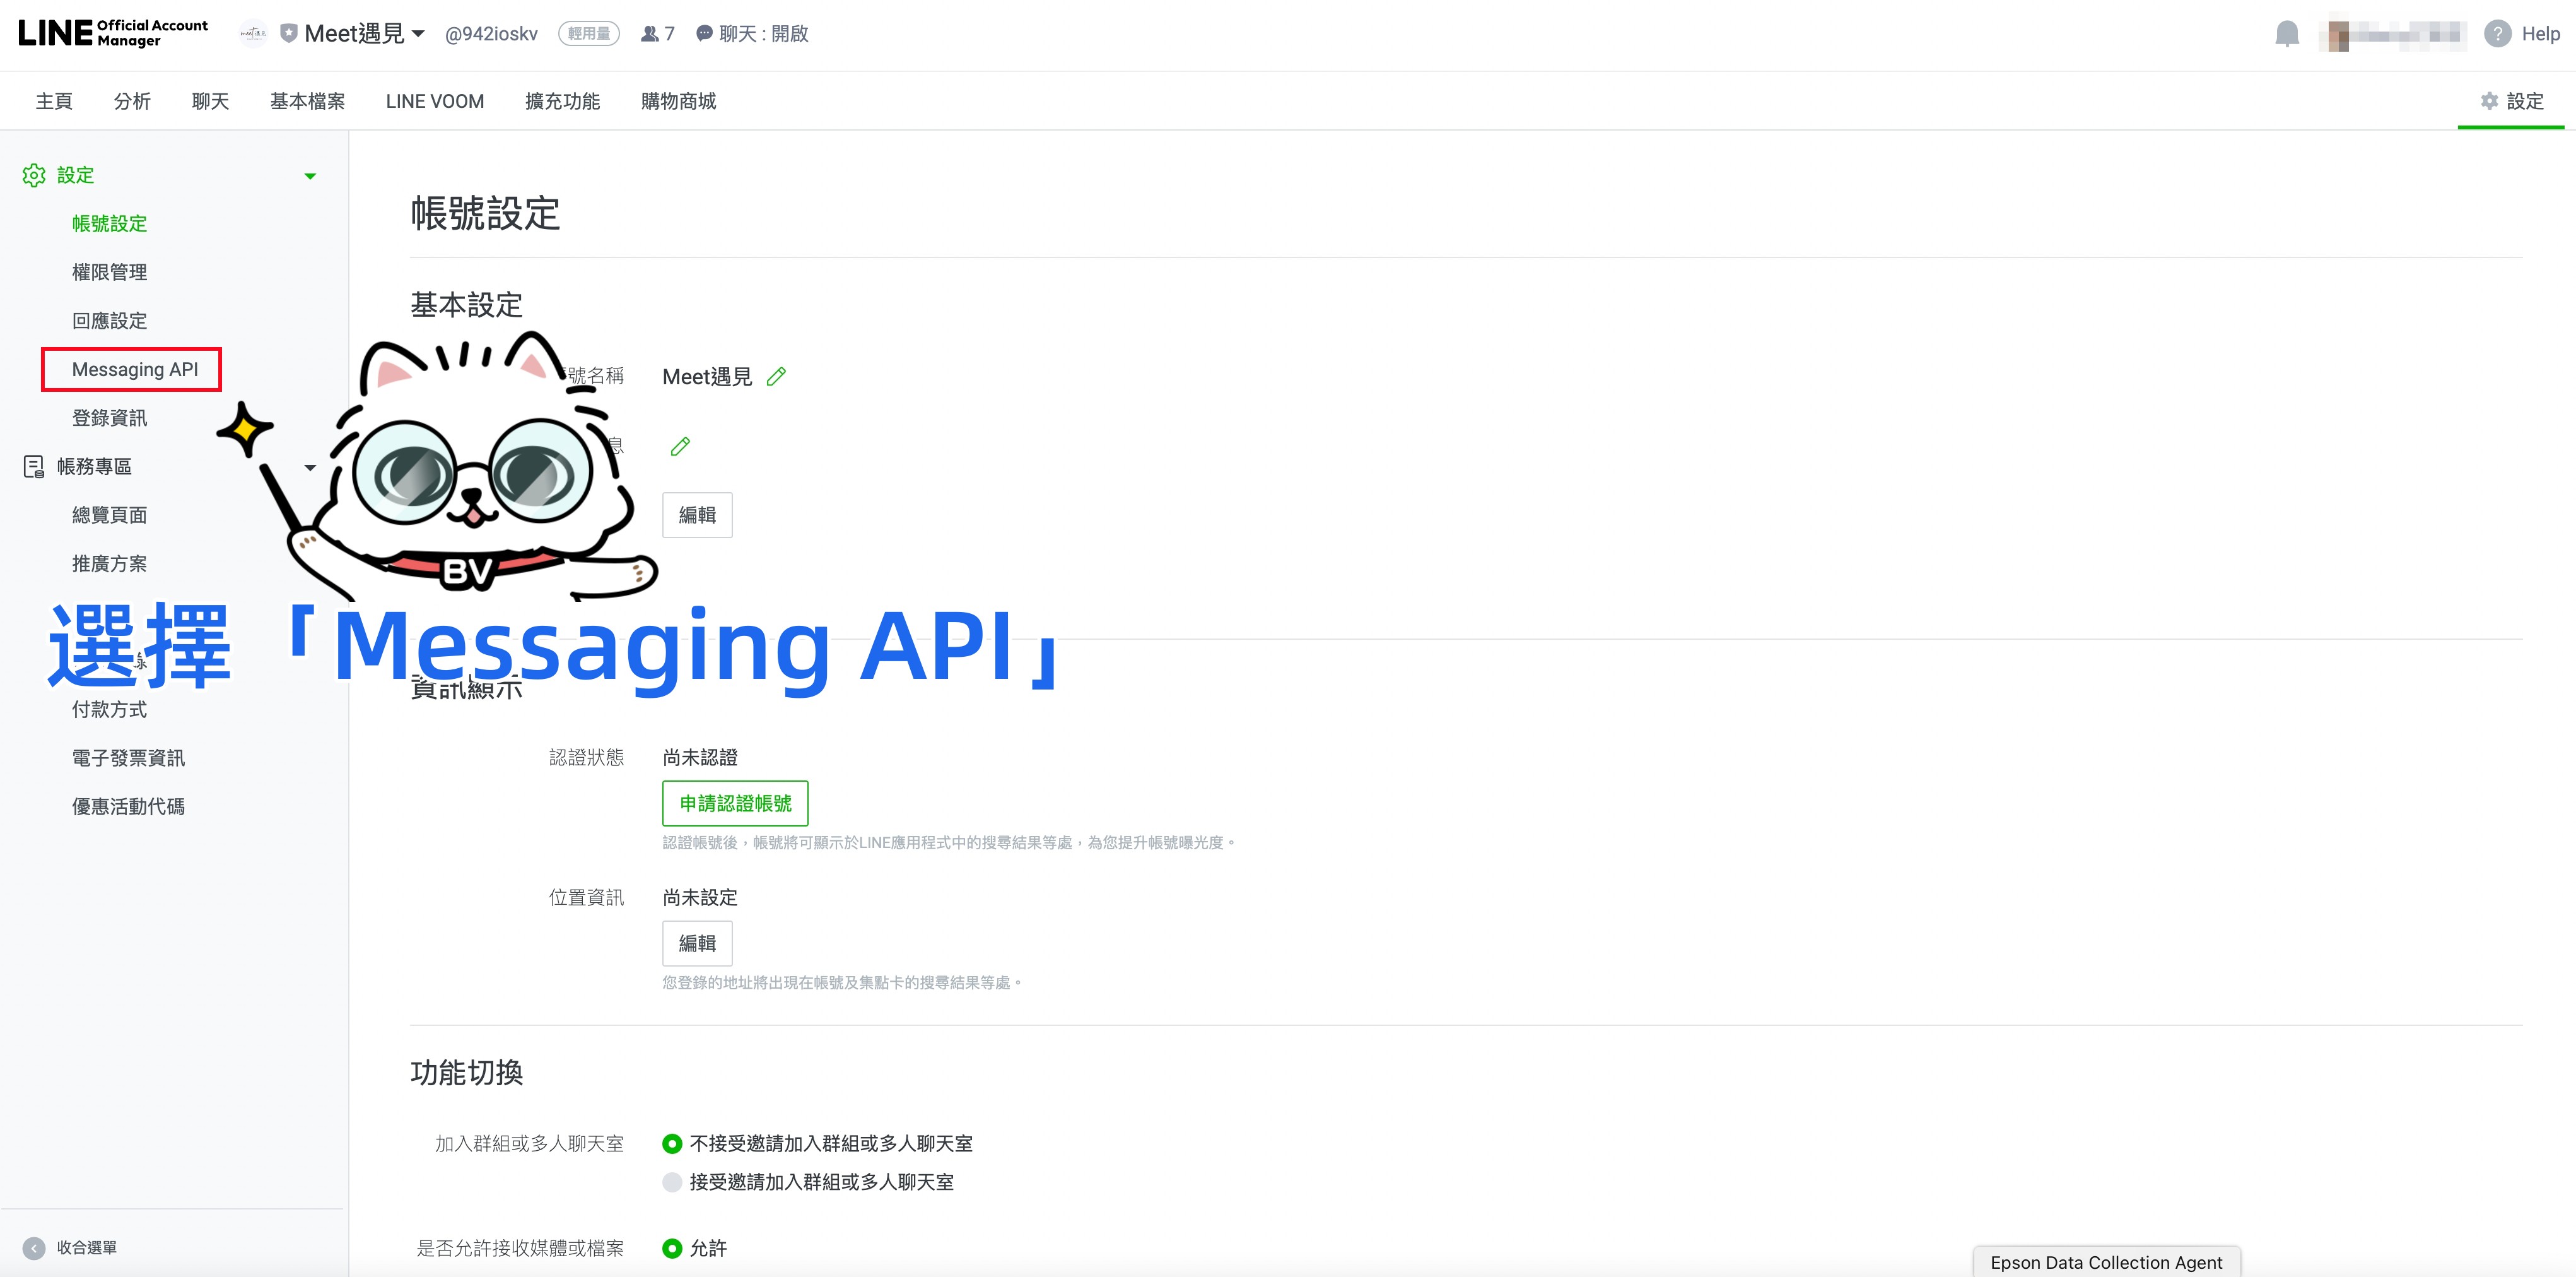Image resolution: width=2576 pixels, height=1277 pixels.
Task: Select Messaging API in the sidebar
Action: (135, 369)
